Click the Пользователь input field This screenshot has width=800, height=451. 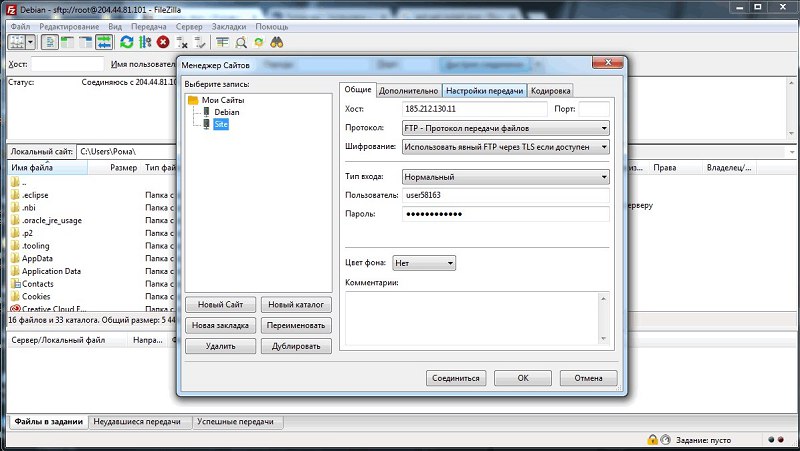(506, 195)
